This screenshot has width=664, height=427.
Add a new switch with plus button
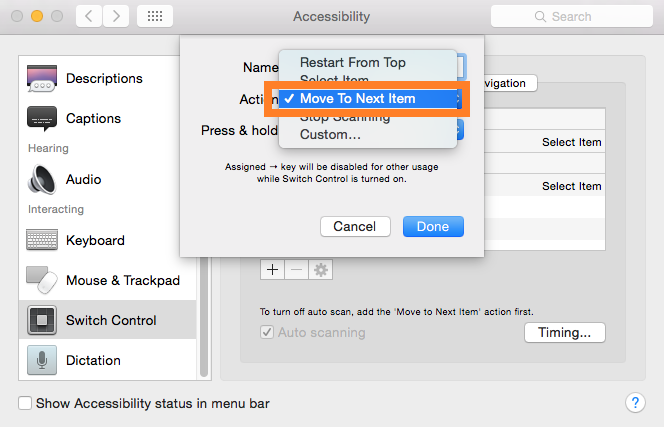(x=272, y=270)
